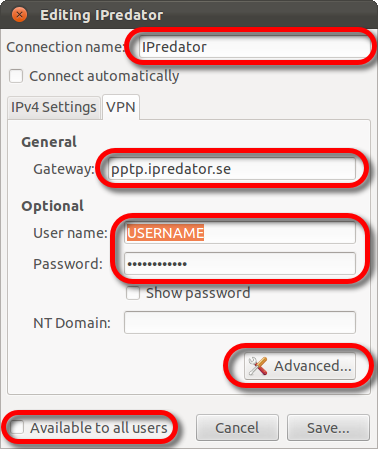Focus the Connection name field containing IPredator
378x449 pixels.
tap(254, 47)
